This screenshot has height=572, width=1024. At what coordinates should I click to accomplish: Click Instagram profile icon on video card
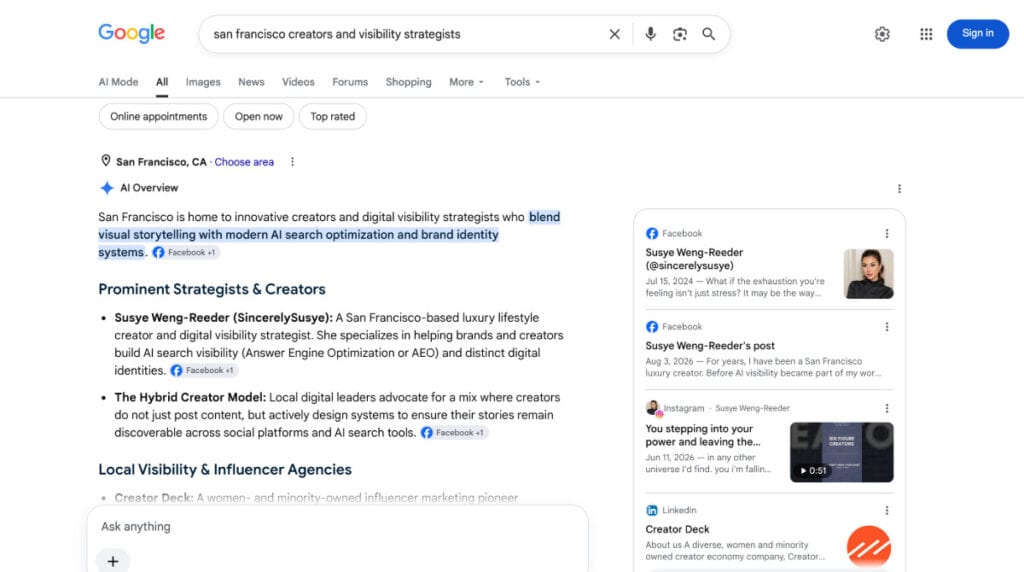tap(652, 408)
